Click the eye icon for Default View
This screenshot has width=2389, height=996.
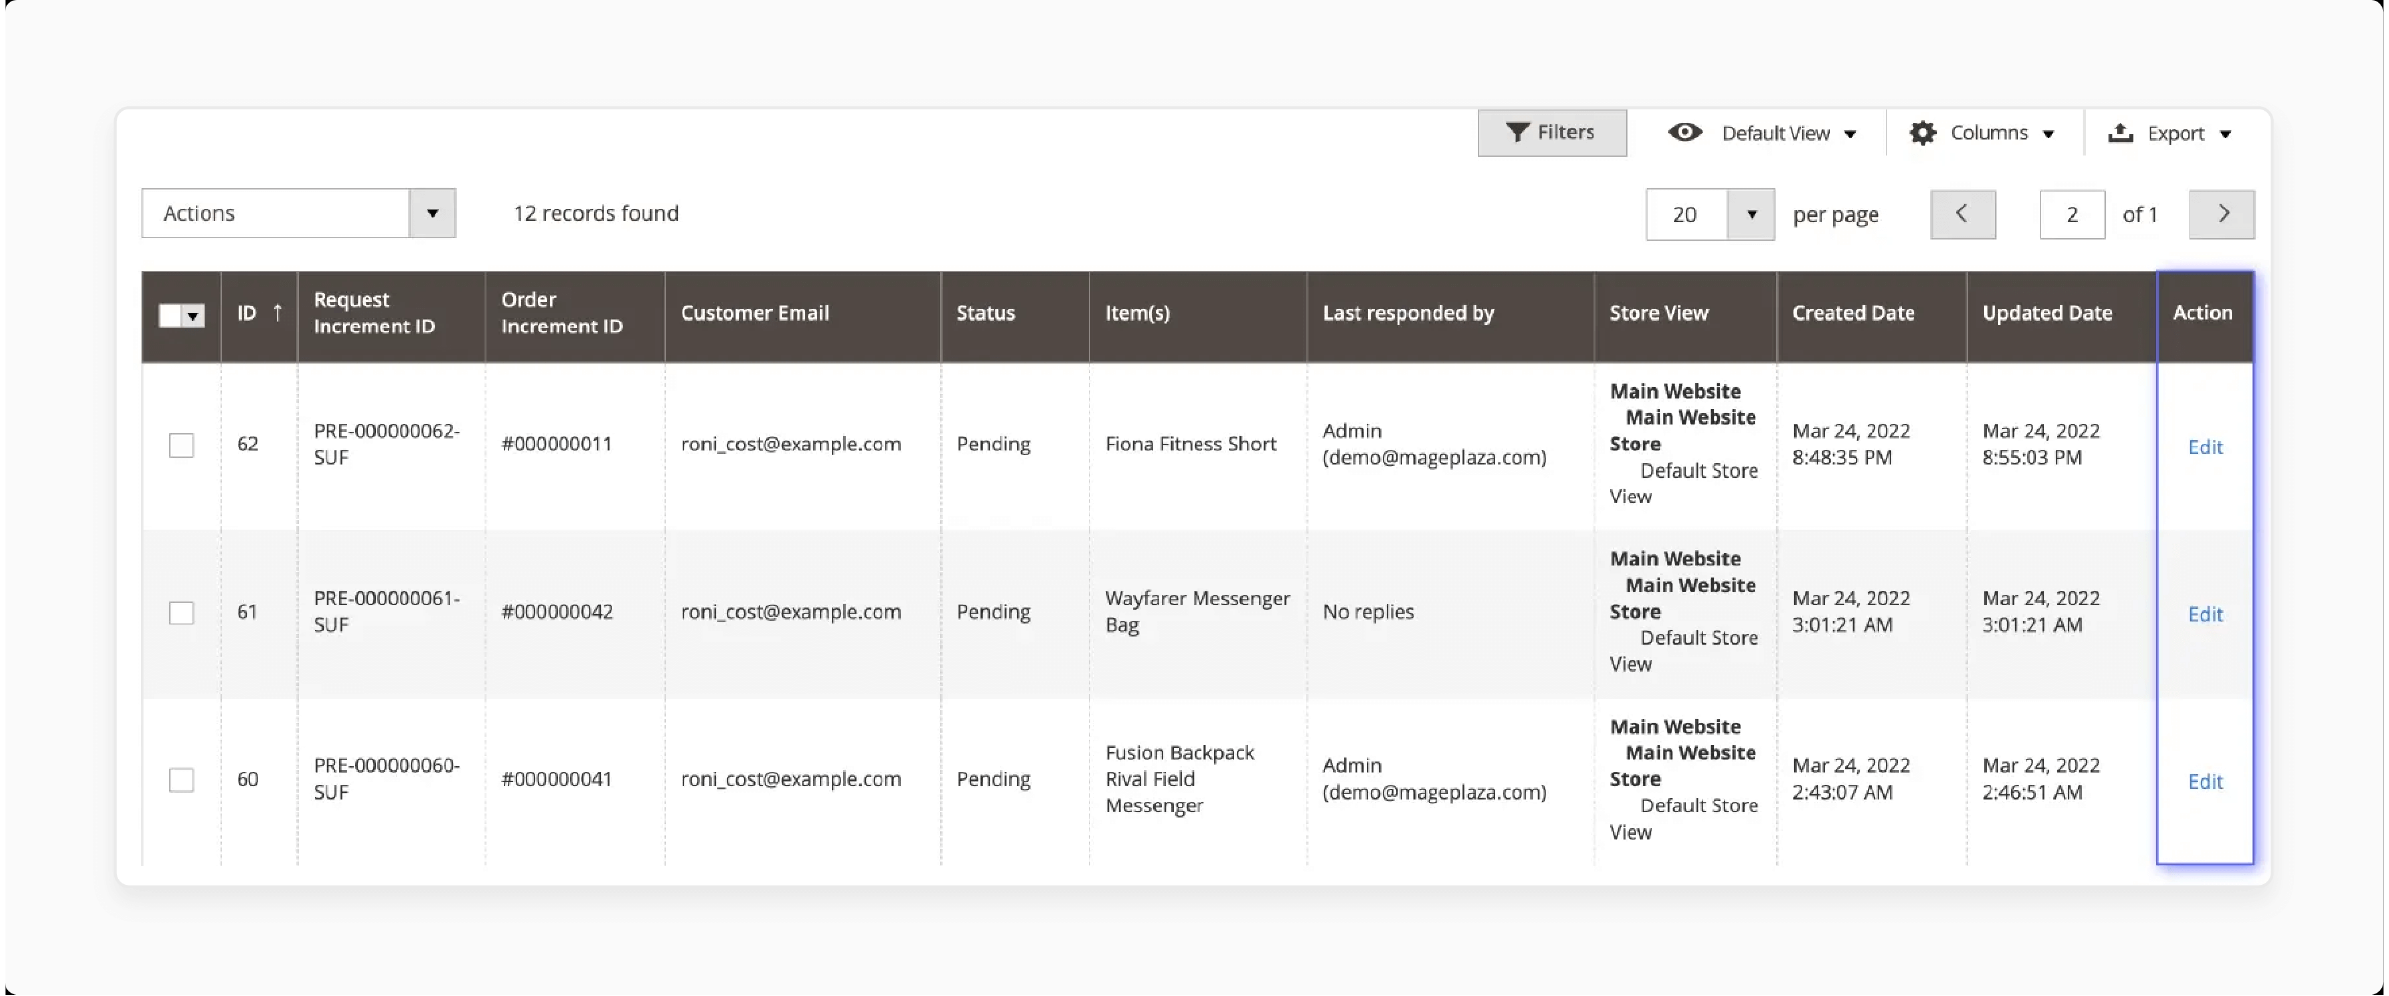pos(1684,132)
